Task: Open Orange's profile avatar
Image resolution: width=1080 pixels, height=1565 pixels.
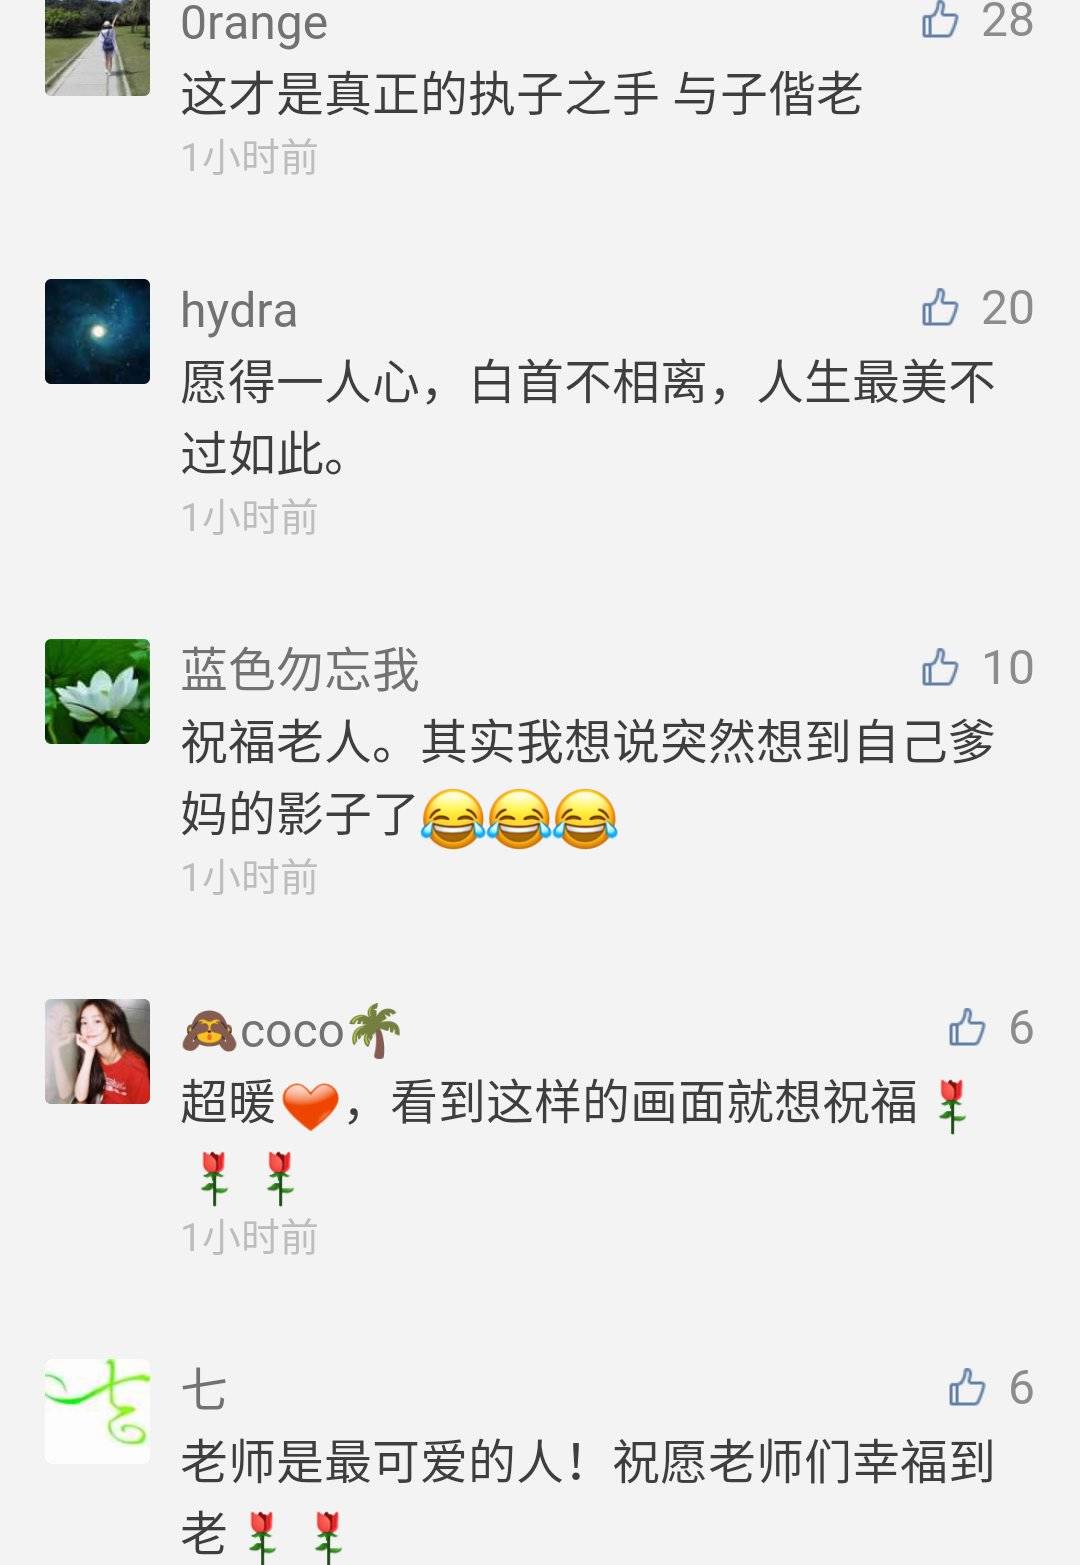Action: coord(97,47)
